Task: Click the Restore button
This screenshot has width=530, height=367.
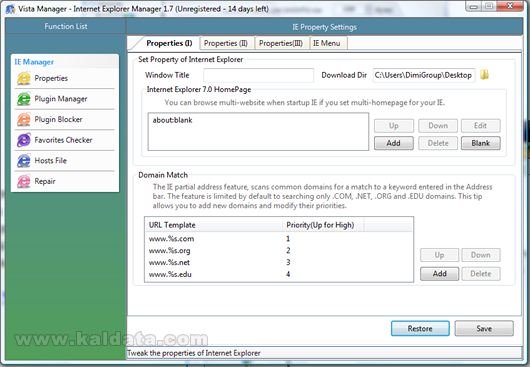Action: pos(420,328)
